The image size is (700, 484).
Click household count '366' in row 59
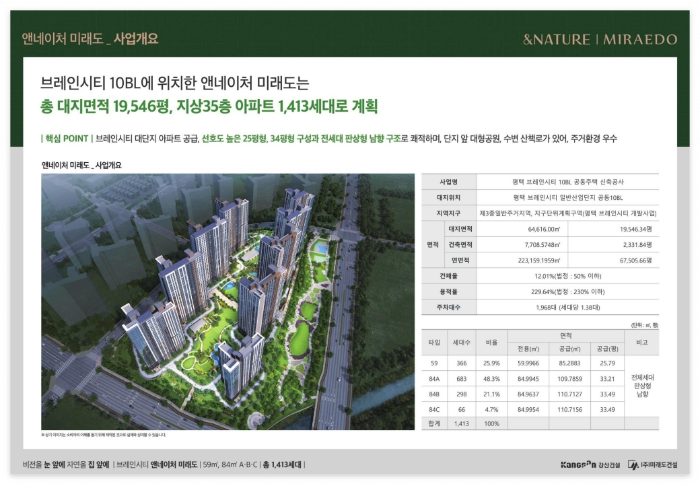[461, 363]
